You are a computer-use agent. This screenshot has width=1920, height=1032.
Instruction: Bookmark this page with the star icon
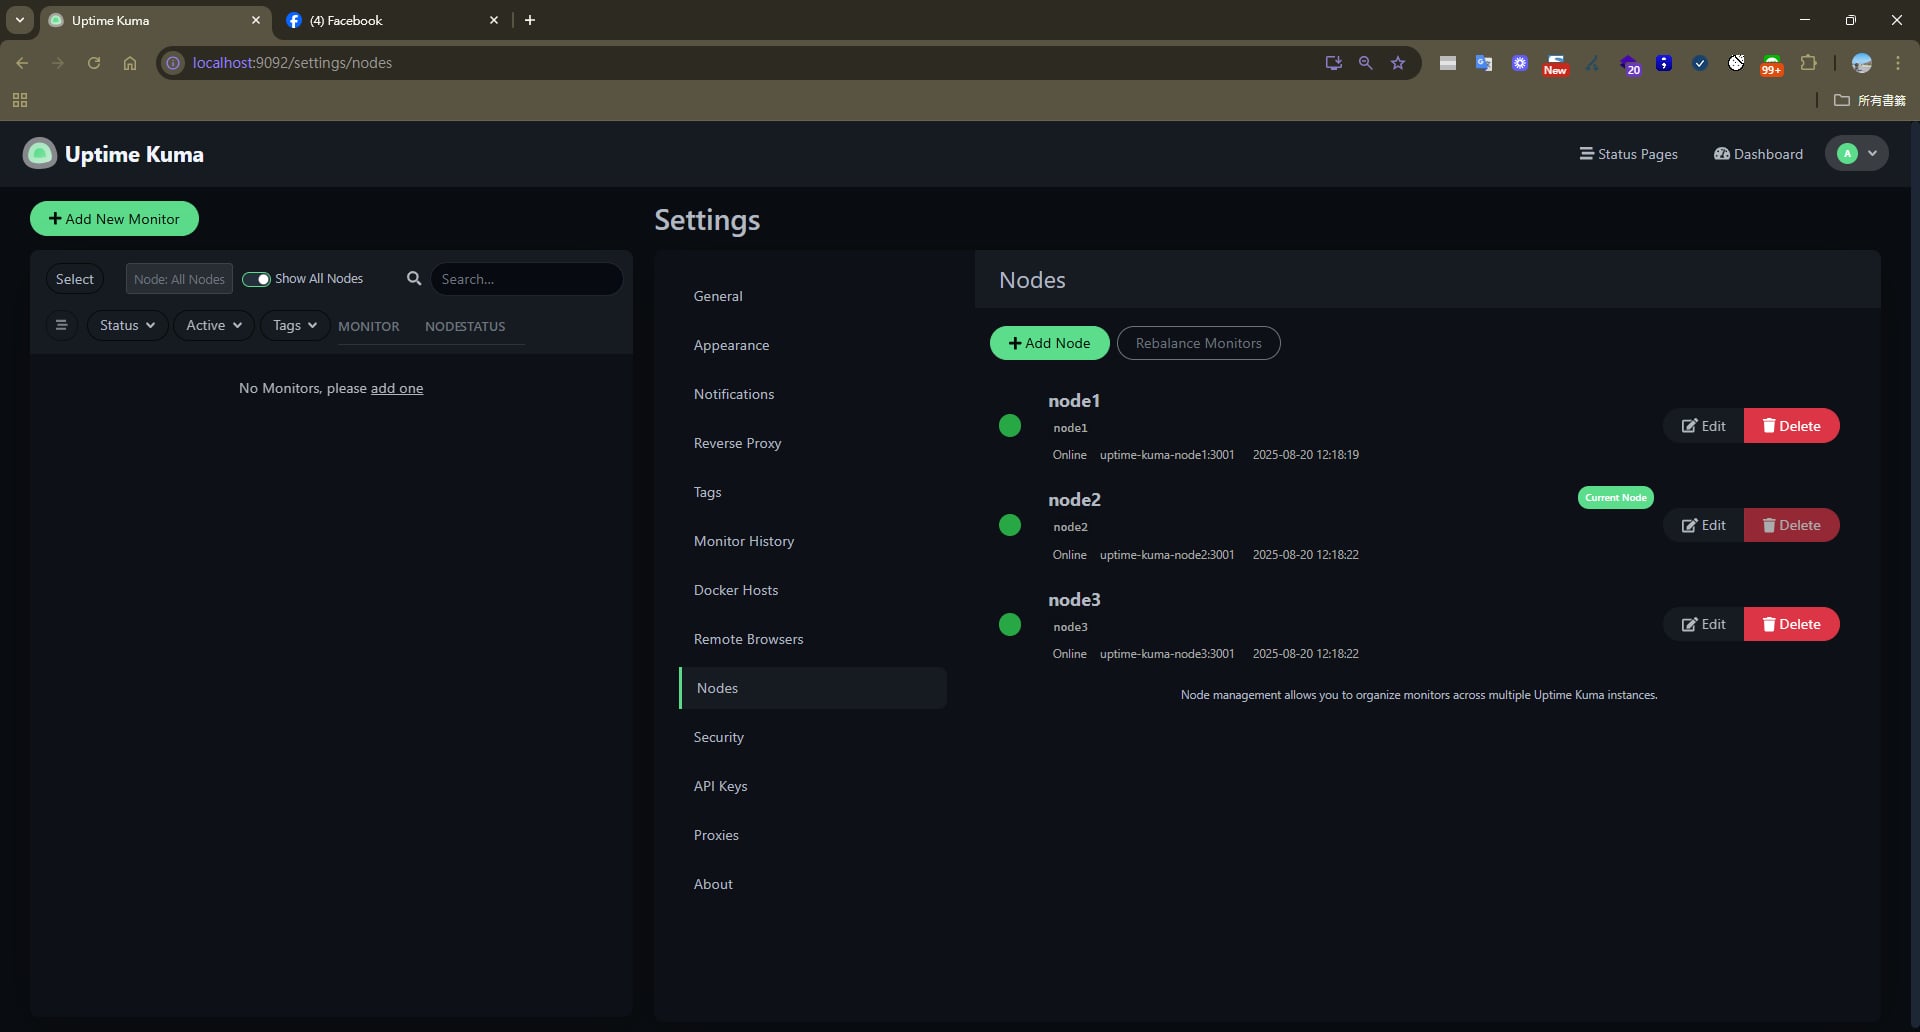point(1398,63)
